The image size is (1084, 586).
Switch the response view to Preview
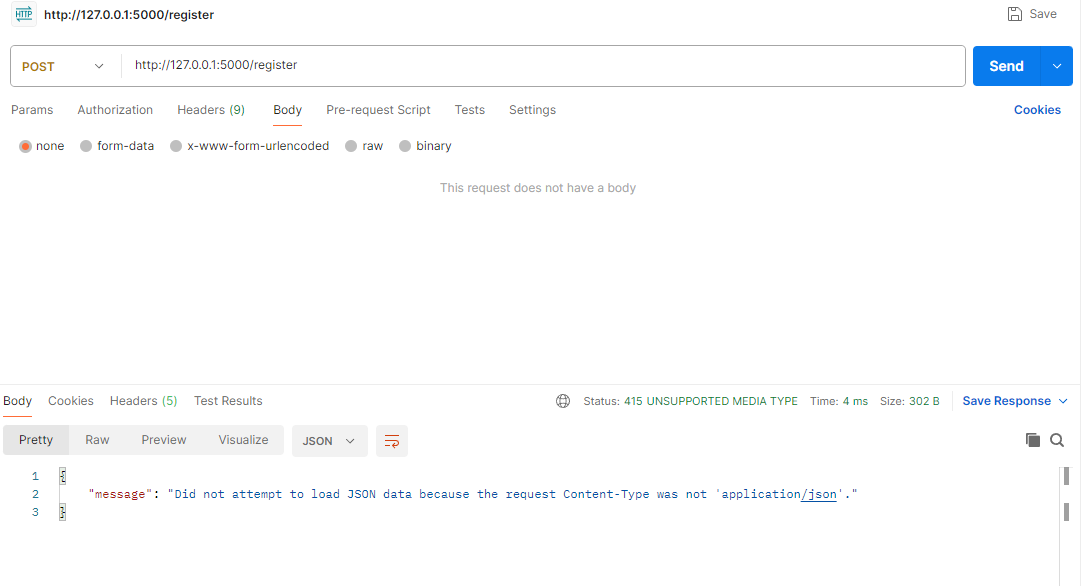click(x=163, y=440)
